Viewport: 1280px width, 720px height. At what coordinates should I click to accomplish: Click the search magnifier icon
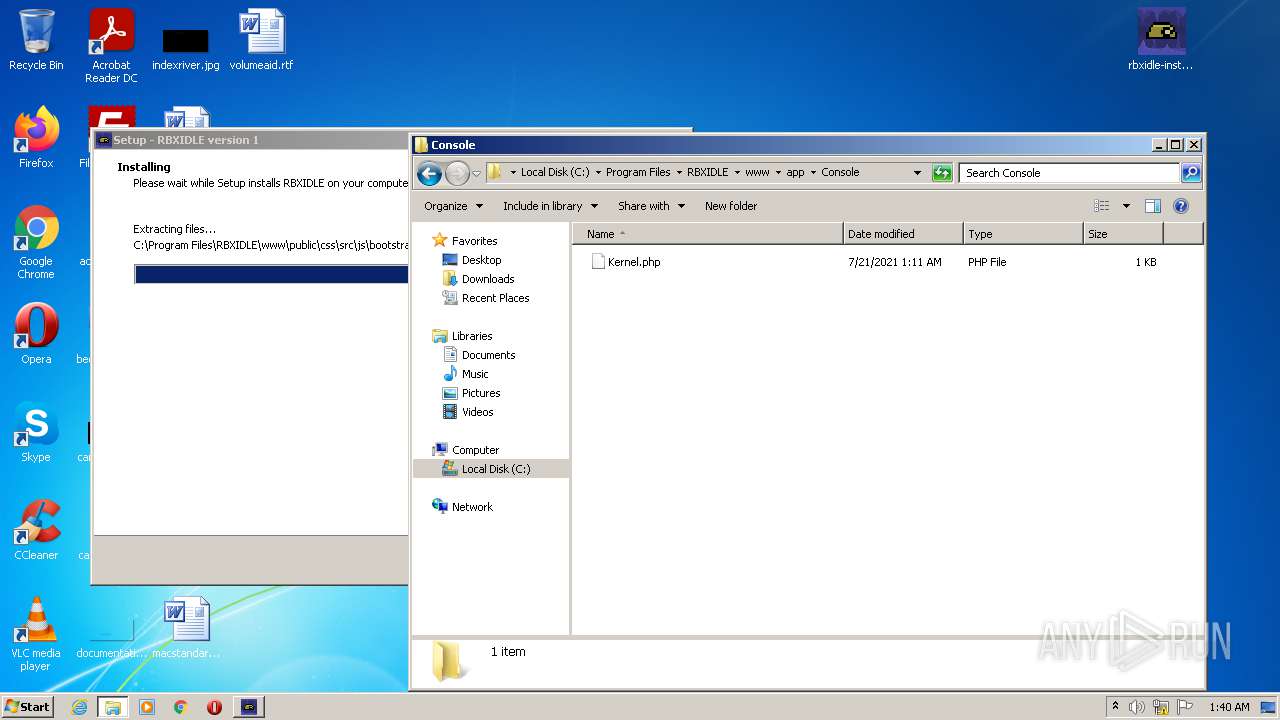point(1190,173)
